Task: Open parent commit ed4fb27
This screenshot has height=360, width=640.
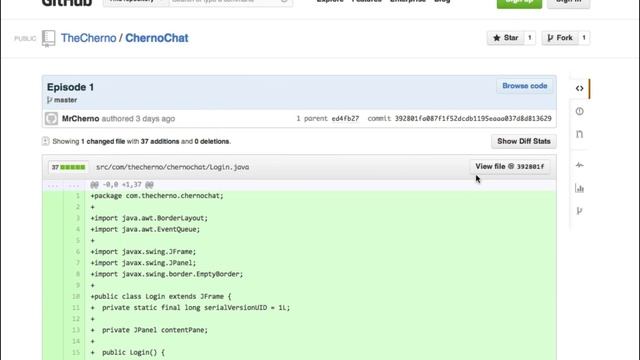Action: pos(345,119)
